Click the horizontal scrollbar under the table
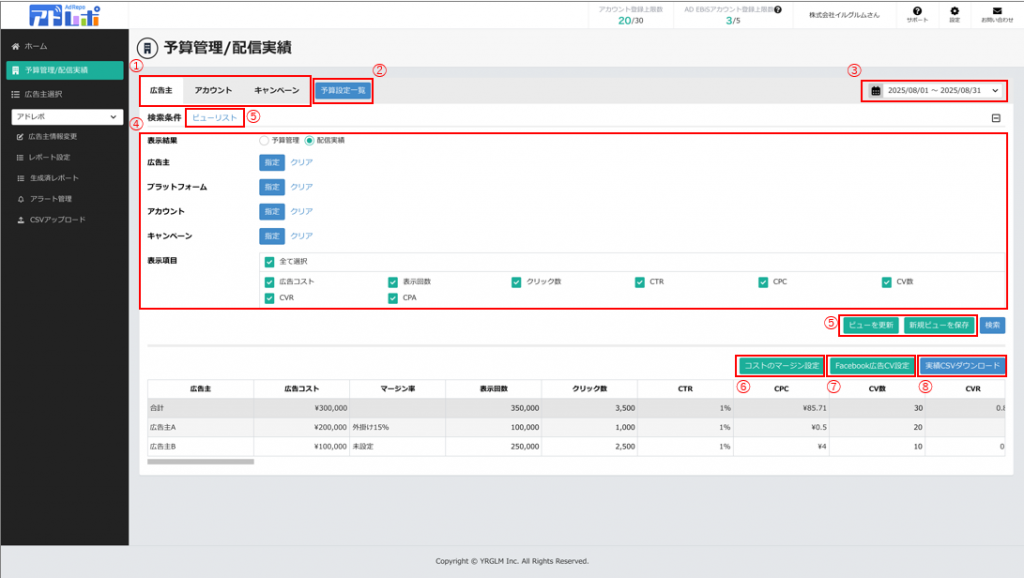Image resolution: width=1024 pixels, height=578 pixels. [200, 461]
